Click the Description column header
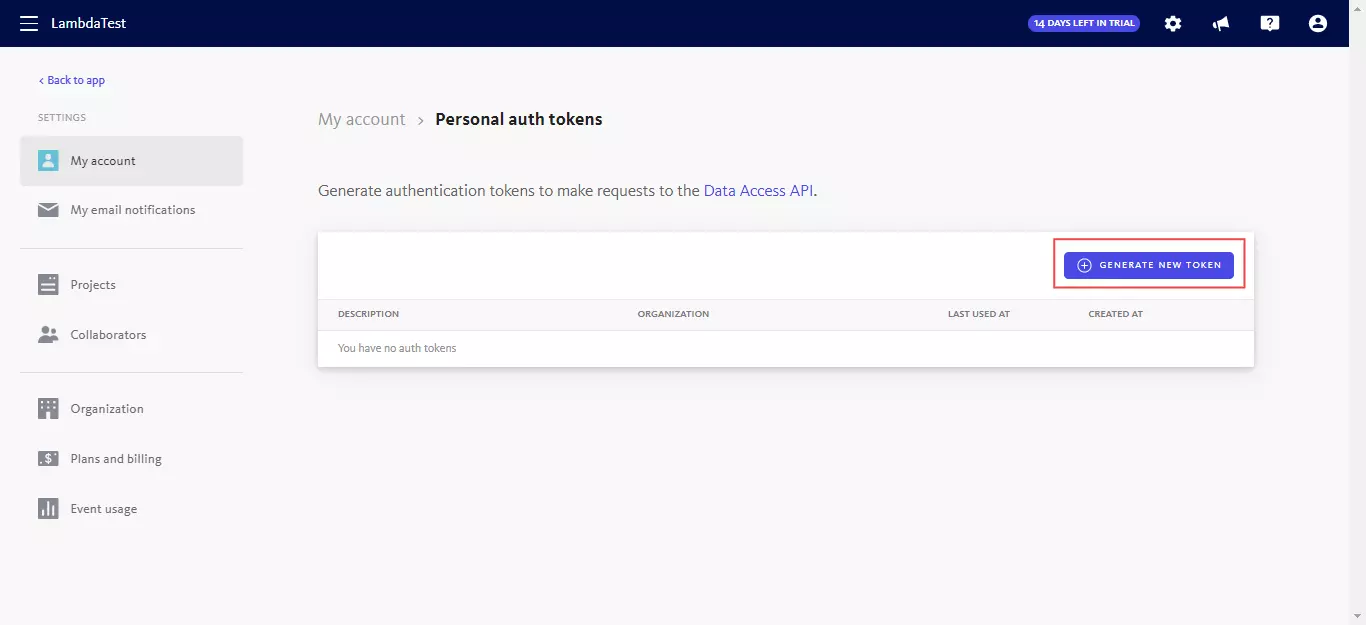Image resolution: width=1366 pixels, height=625 pixels. (x=368, y=314)
